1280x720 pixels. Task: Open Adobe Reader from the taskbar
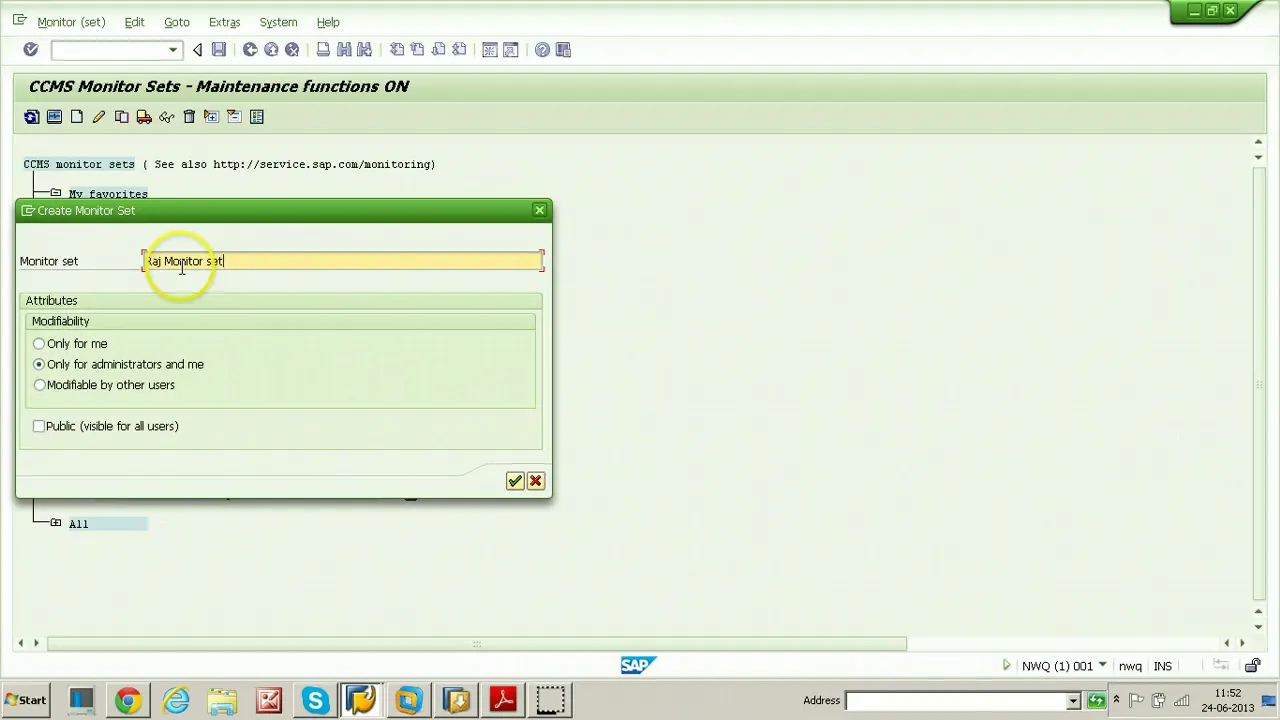click(503, 700)
